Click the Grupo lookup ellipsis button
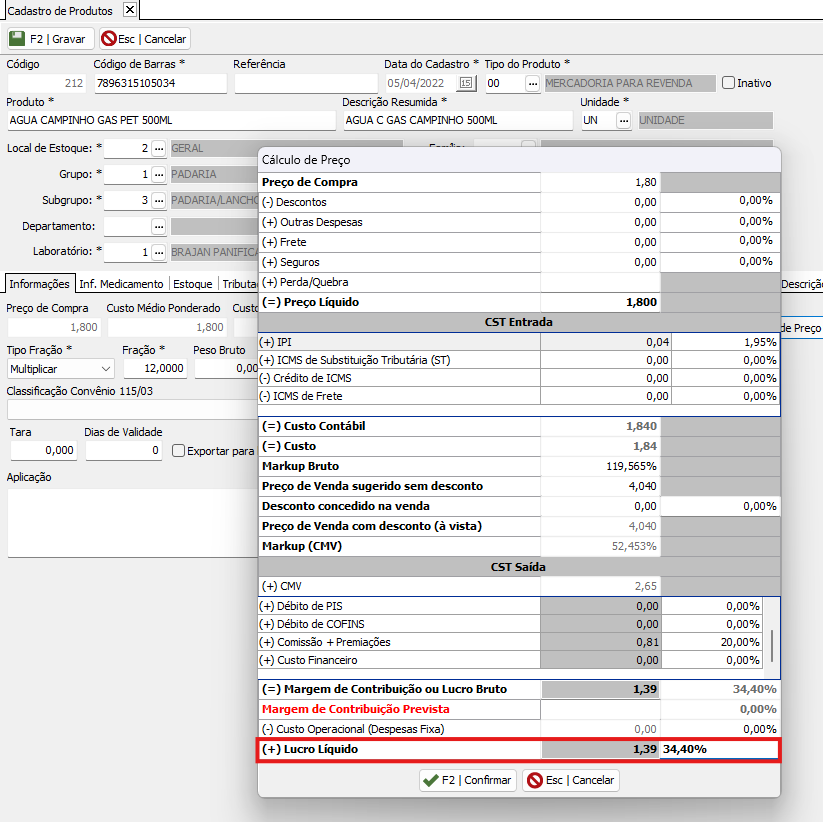The width and height of the screenshot is (823, 822). point(157,175)
